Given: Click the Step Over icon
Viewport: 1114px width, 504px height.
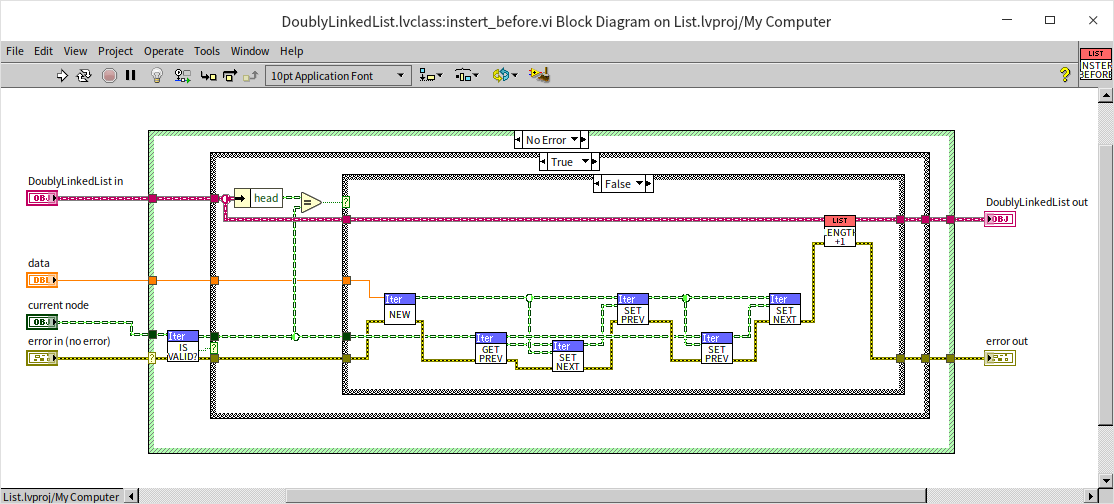Looking at the screenshot, I should click(229, 75).
